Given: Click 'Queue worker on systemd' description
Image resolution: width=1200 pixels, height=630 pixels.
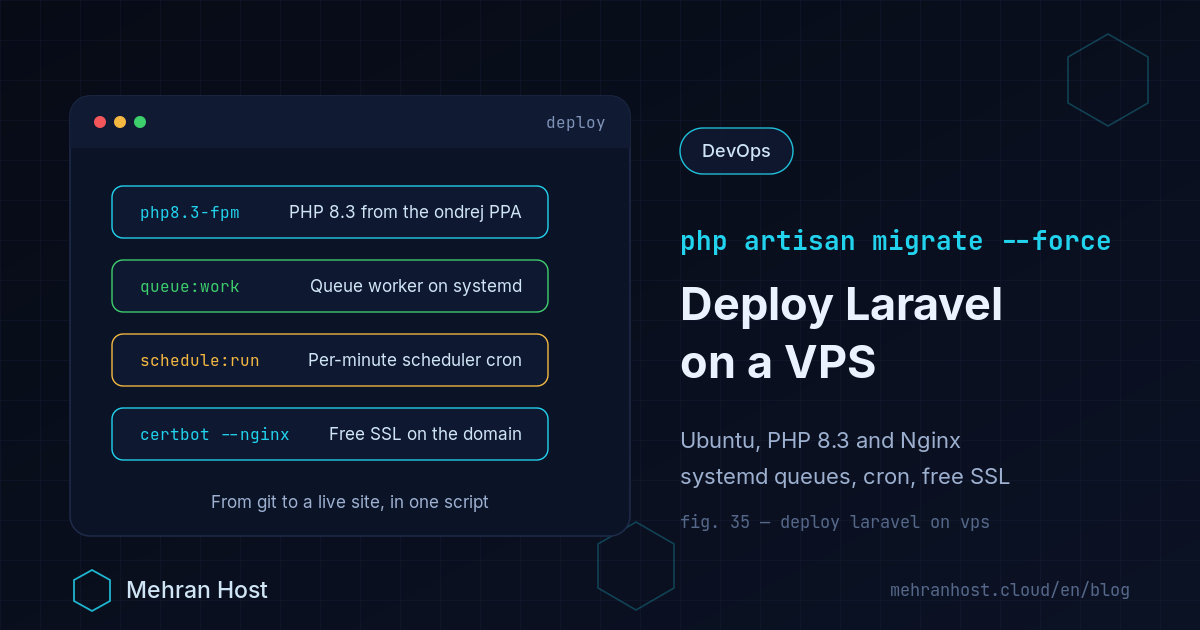Looking at the screenshot, I should pos(416,286).
